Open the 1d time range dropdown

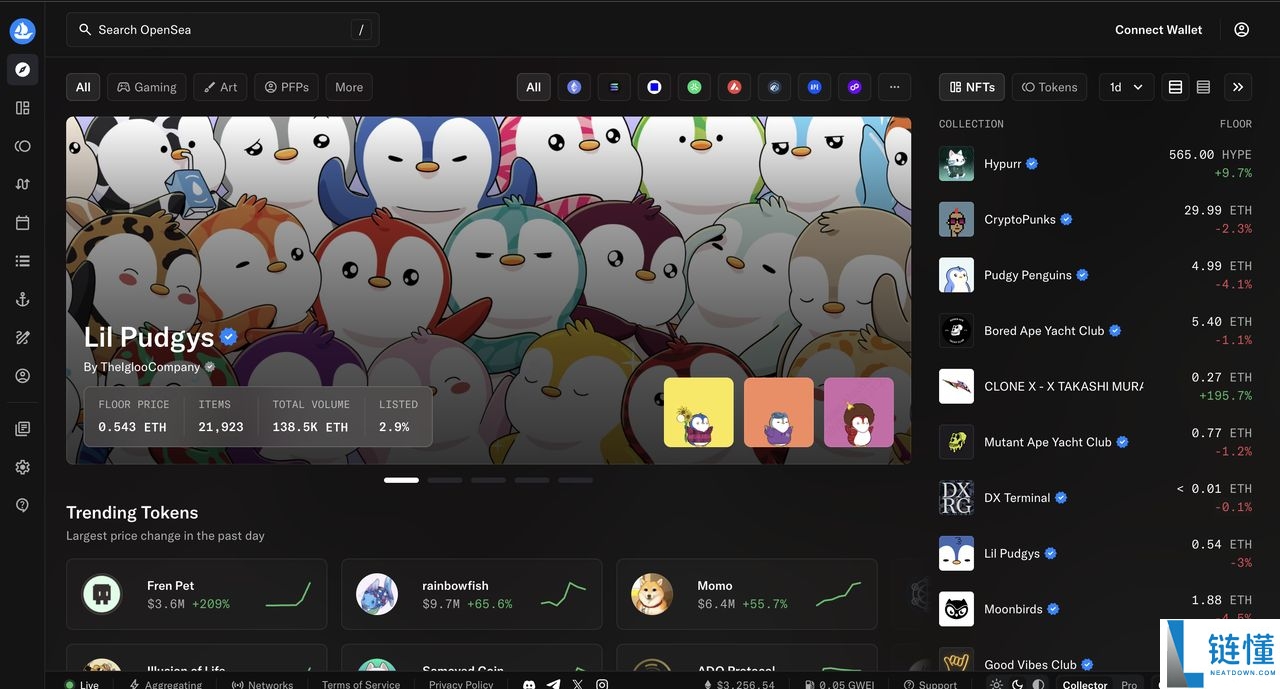pos(1127,87)
